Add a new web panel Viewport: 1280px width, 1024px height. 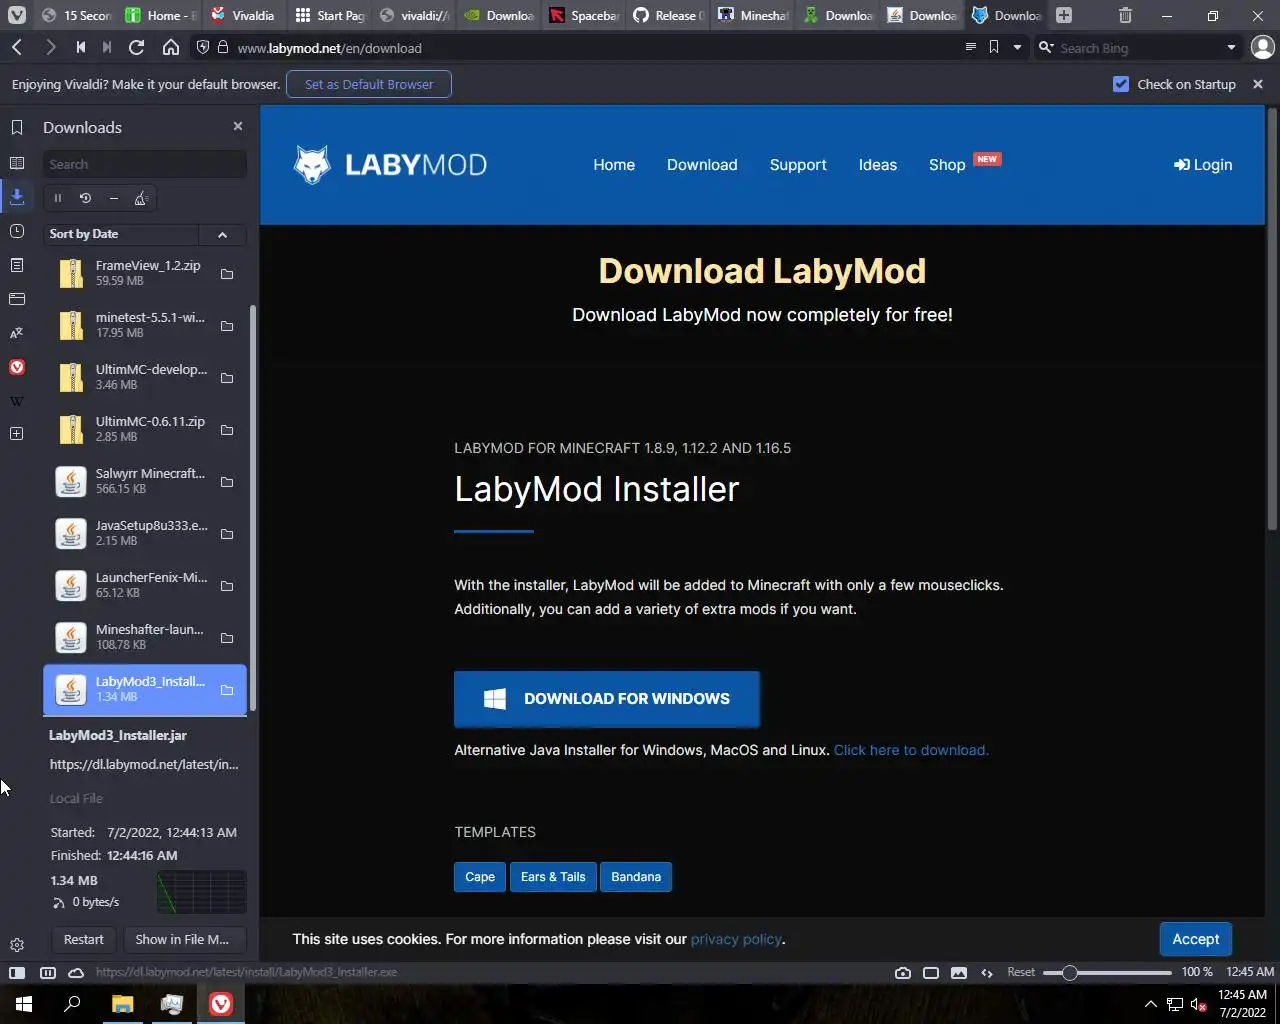(17, 433)
